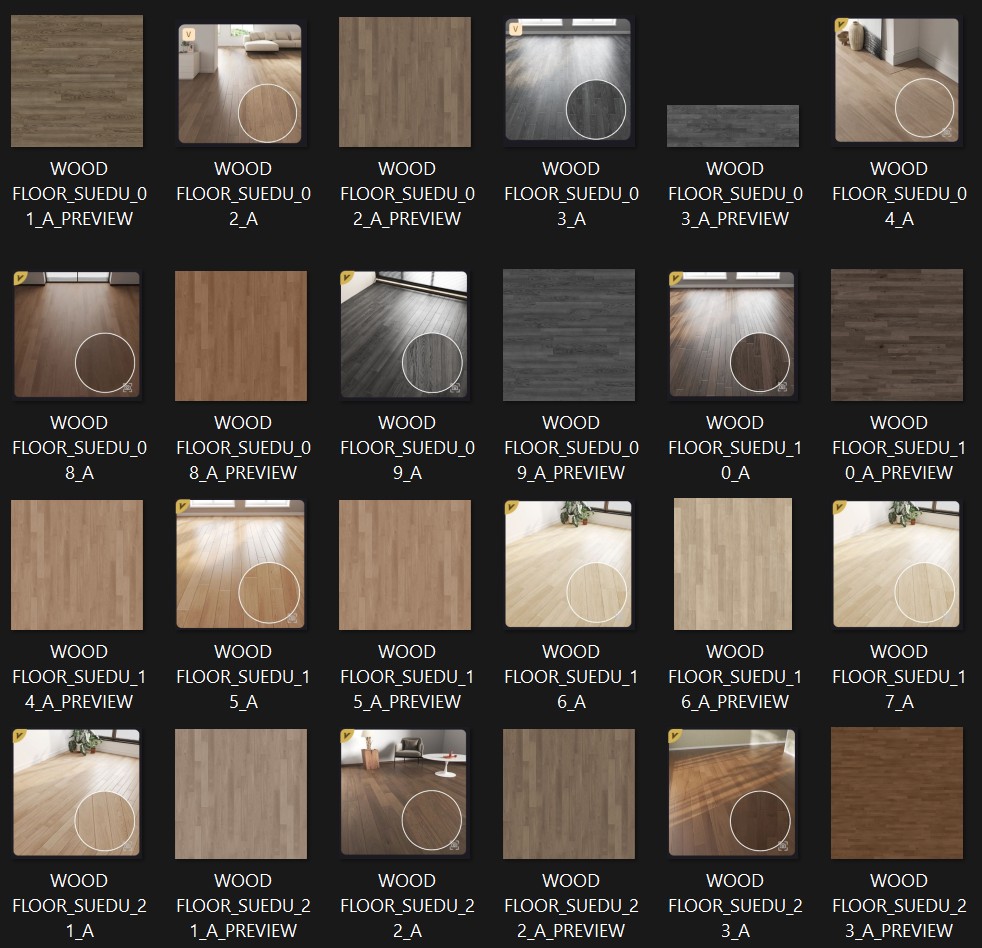Click WOOD FLOOR_SUEDU_08_A_PREVIEW texture

[241, 336]
